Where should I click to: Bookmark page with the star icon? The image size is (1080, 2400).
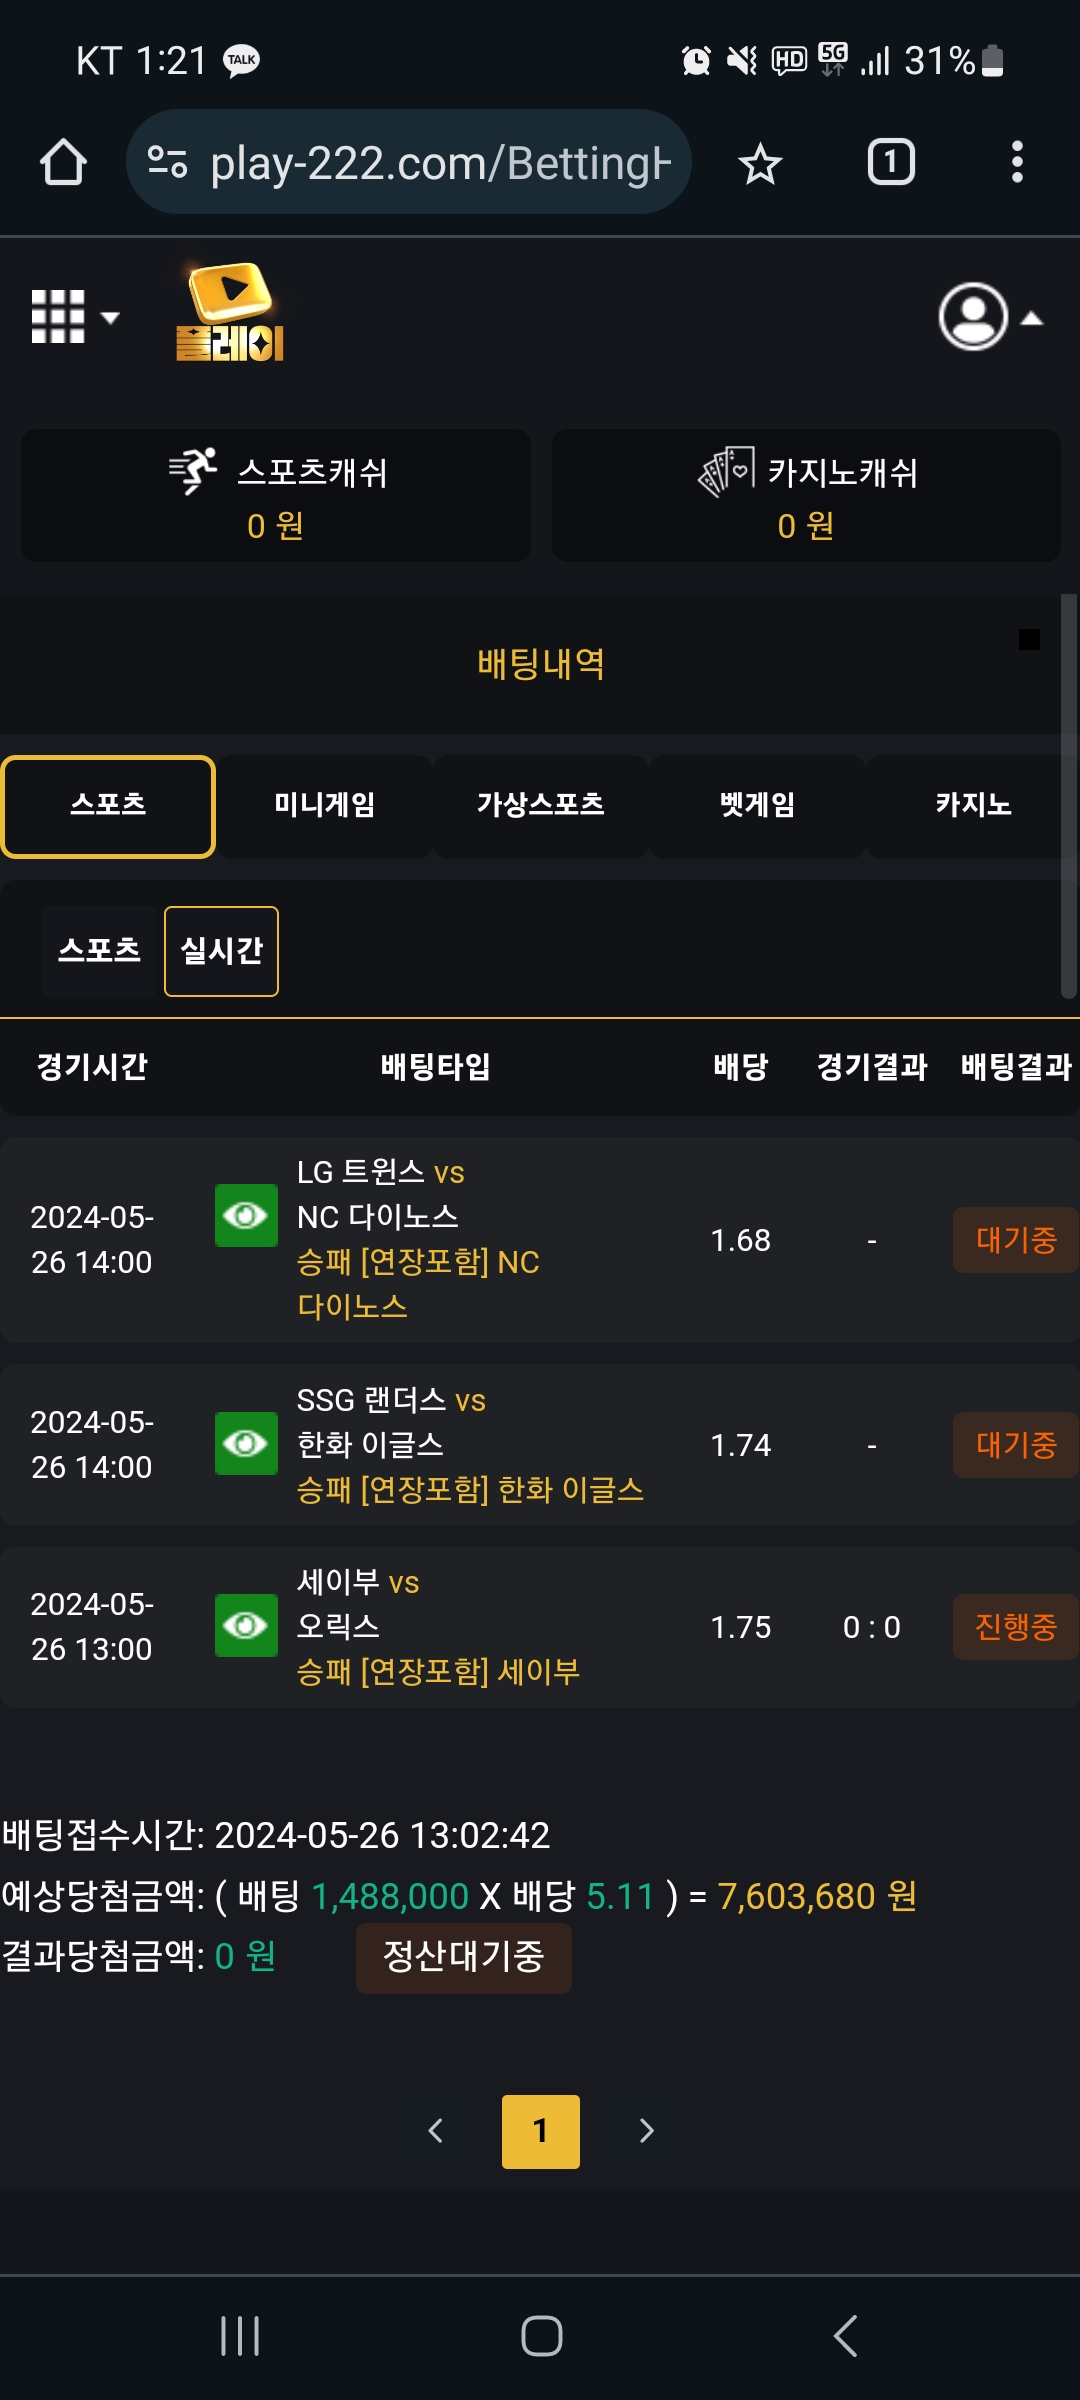(x=760, y=163)
